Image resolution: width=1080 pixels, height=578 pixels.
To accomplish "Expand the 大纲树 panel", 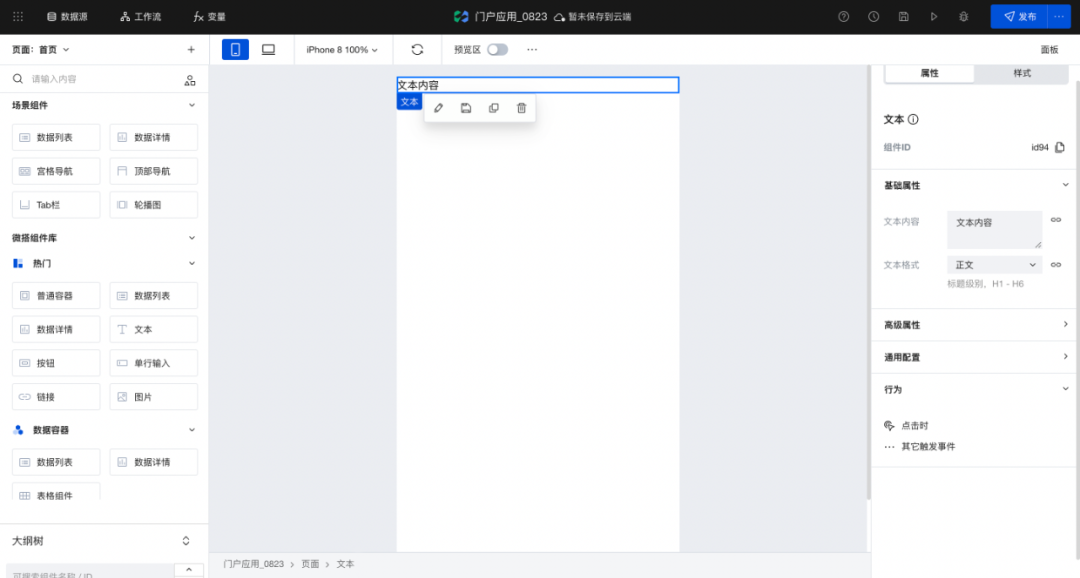I will point(185,541).
